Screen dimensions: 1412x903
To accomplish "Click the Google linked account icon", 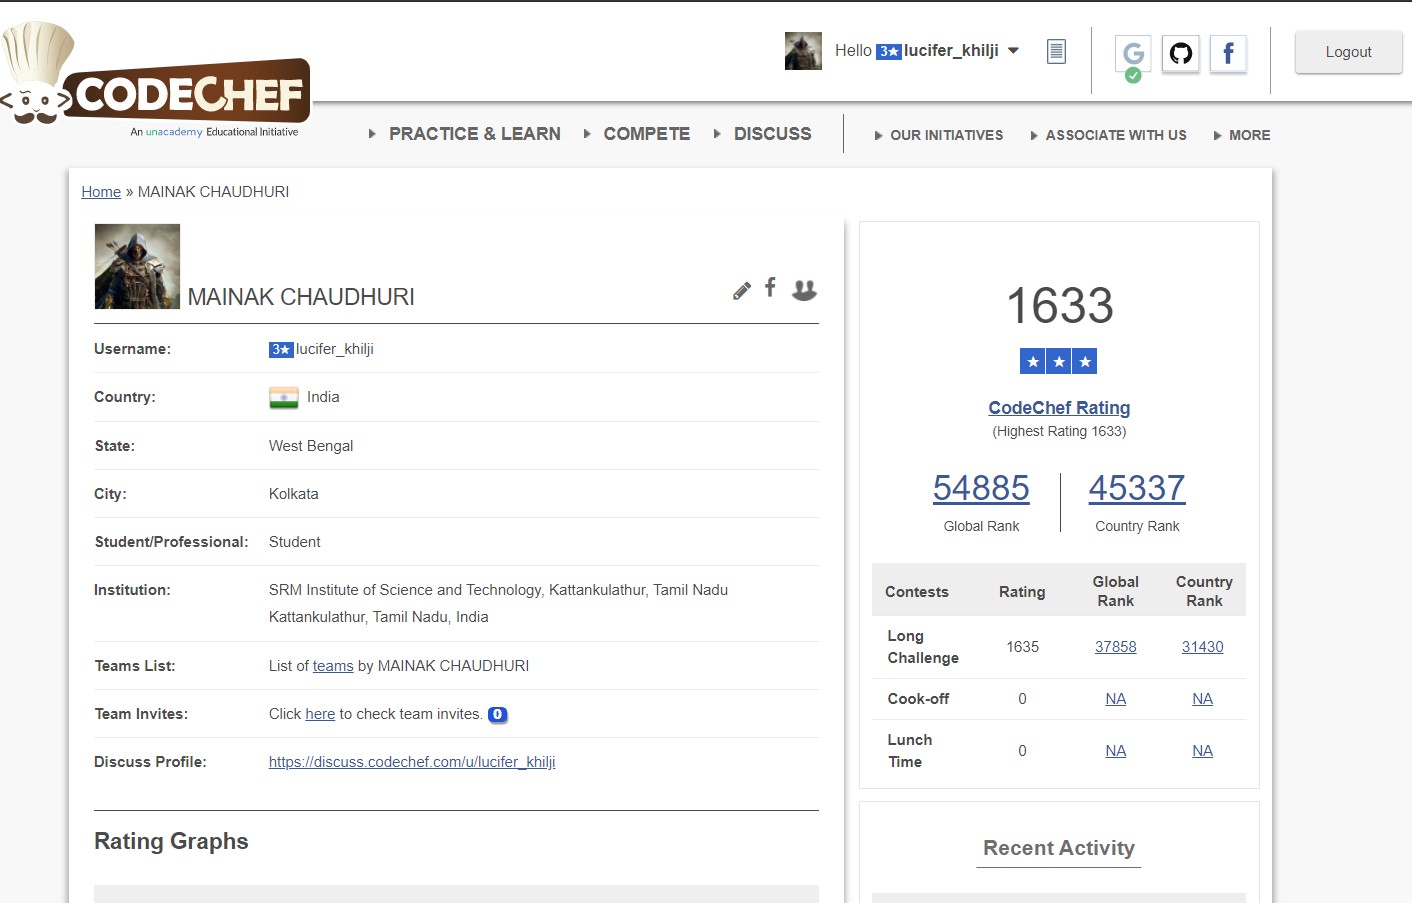I will click(x=1133, y=55).
